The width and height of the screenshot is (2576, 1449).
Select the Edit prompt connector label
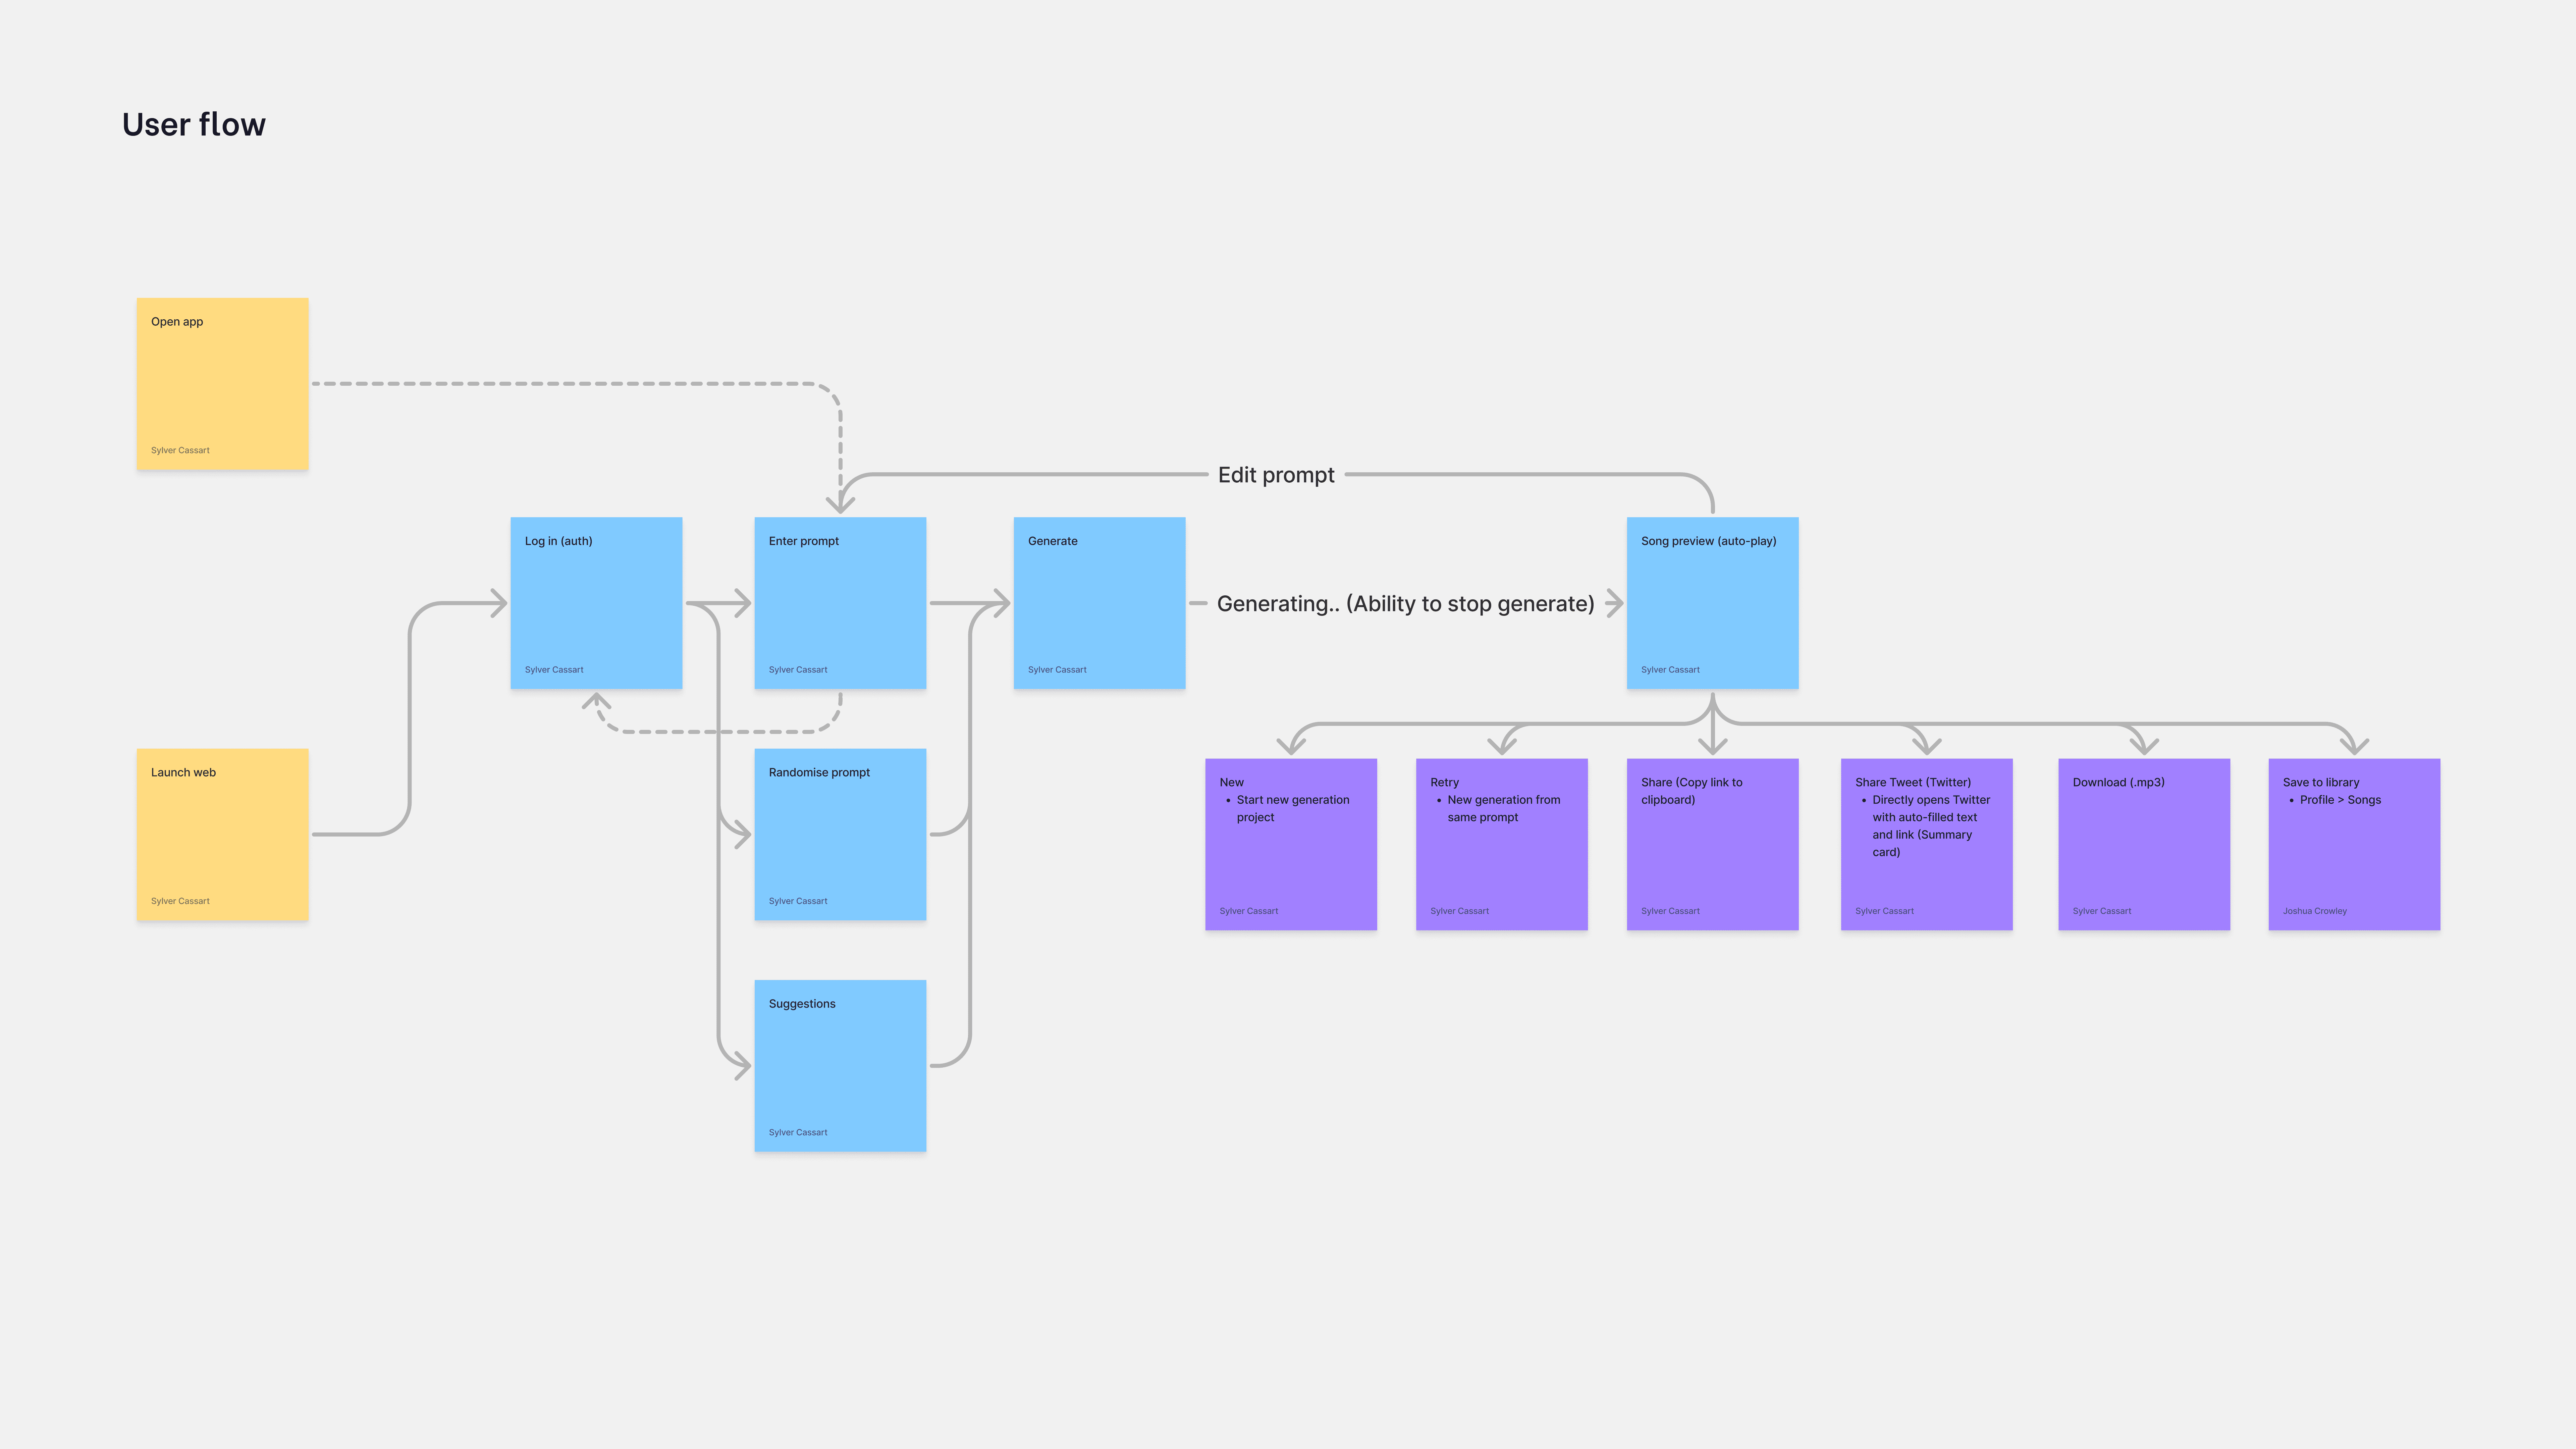point(1276,475)
